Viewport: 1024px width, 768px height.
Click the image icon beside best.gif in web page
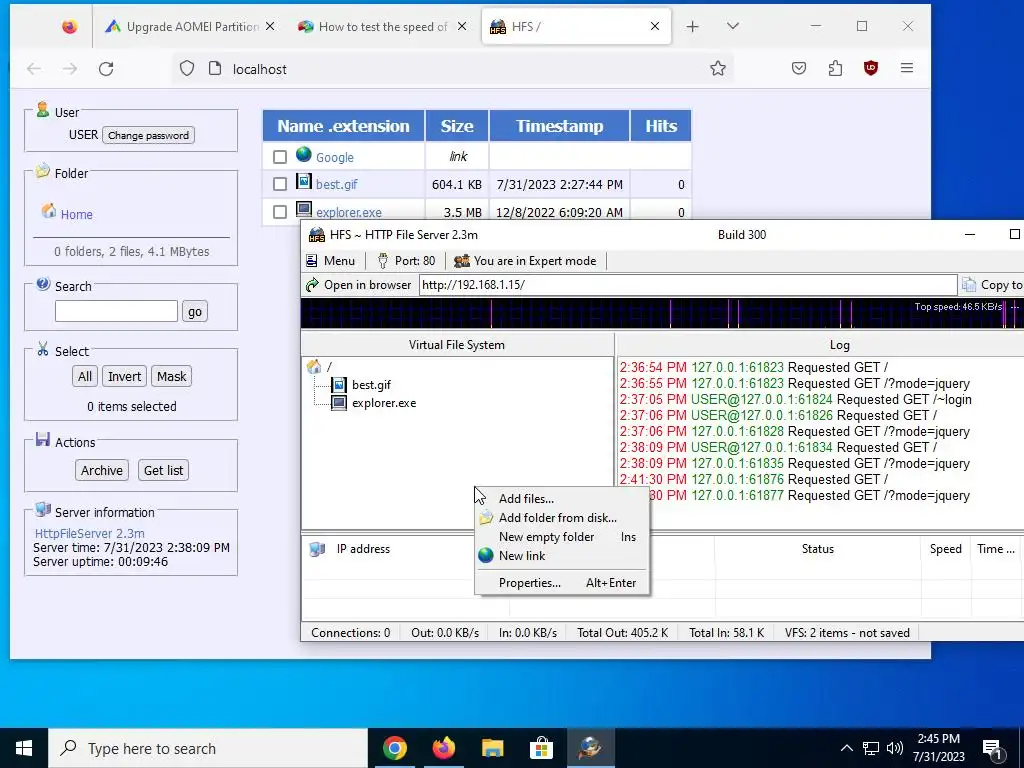(x=304, y=182)
